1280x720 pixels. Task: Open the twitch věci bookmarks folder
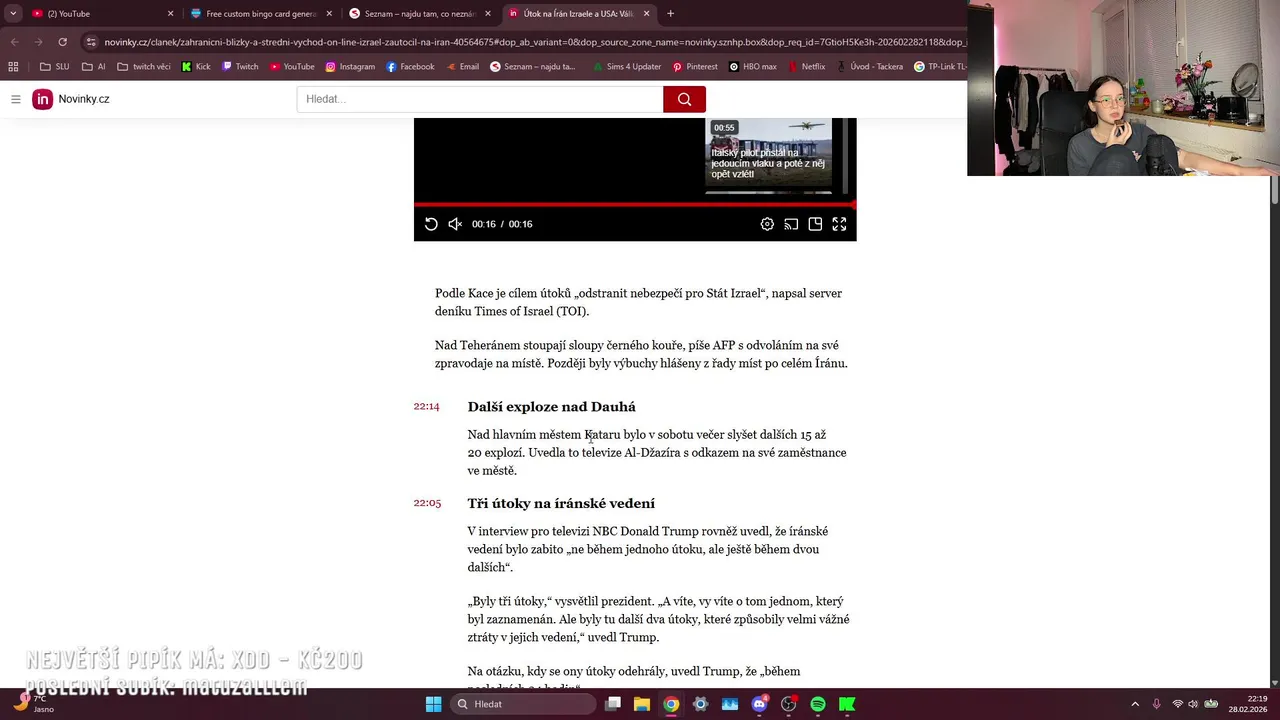coord(144,67)
